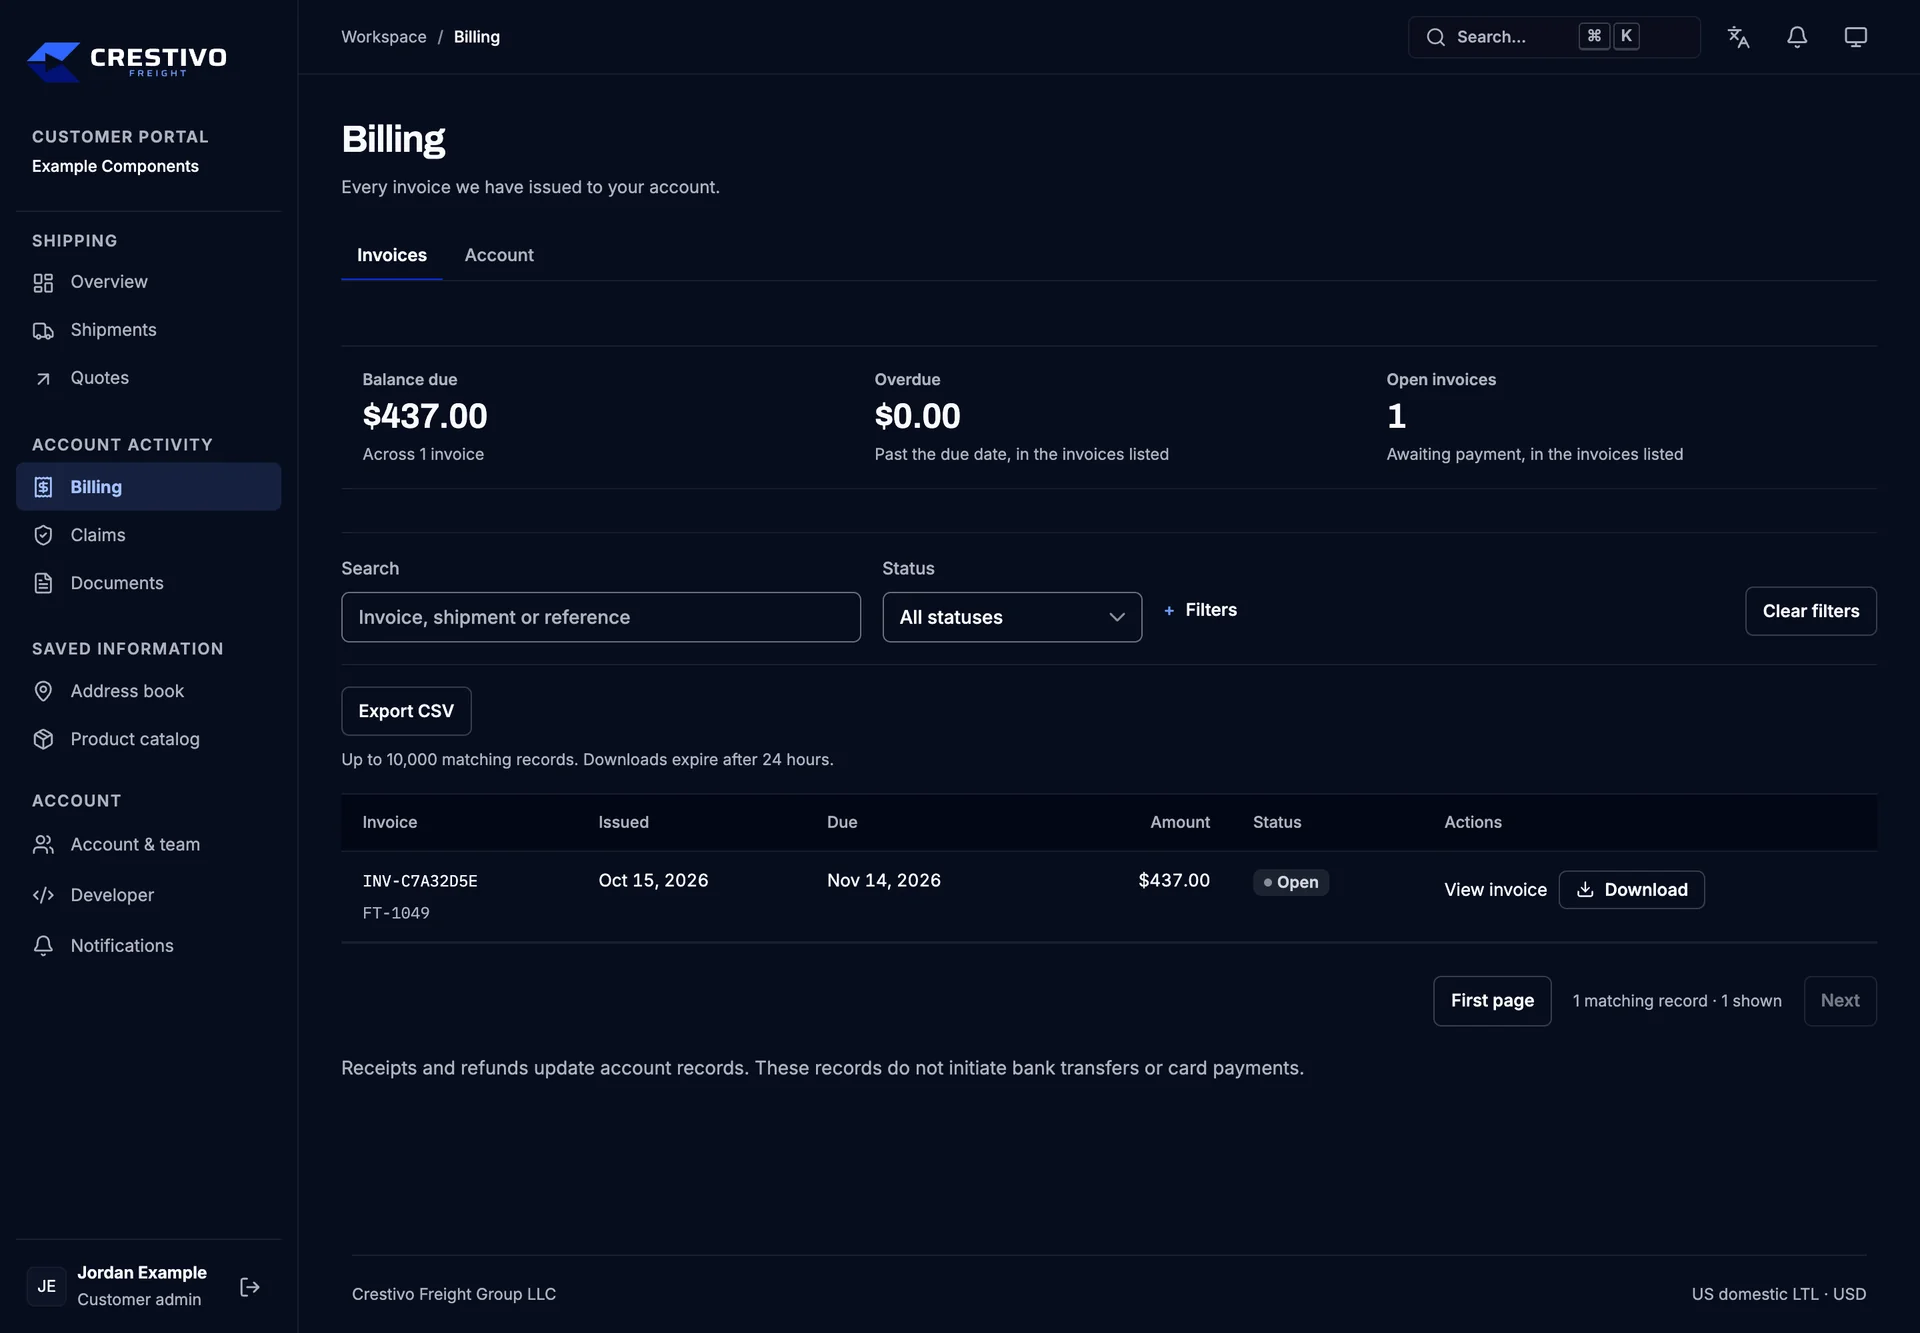1920x1333 pixels.
Task: Click the Billing receipt icon
Action: pos(43,487)
